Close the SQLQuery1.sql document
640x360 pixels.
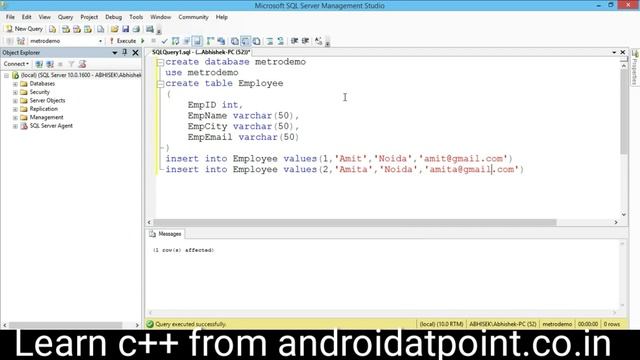[623, 52]
